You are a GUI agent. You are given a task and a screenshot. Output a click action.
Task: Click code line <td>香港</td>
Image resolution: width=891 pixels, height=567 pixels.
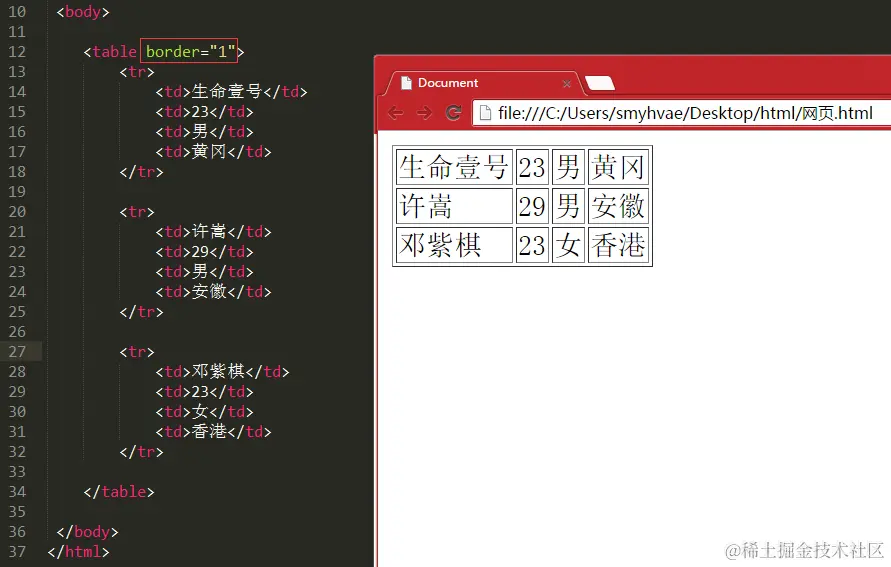[x=214, y=432]
